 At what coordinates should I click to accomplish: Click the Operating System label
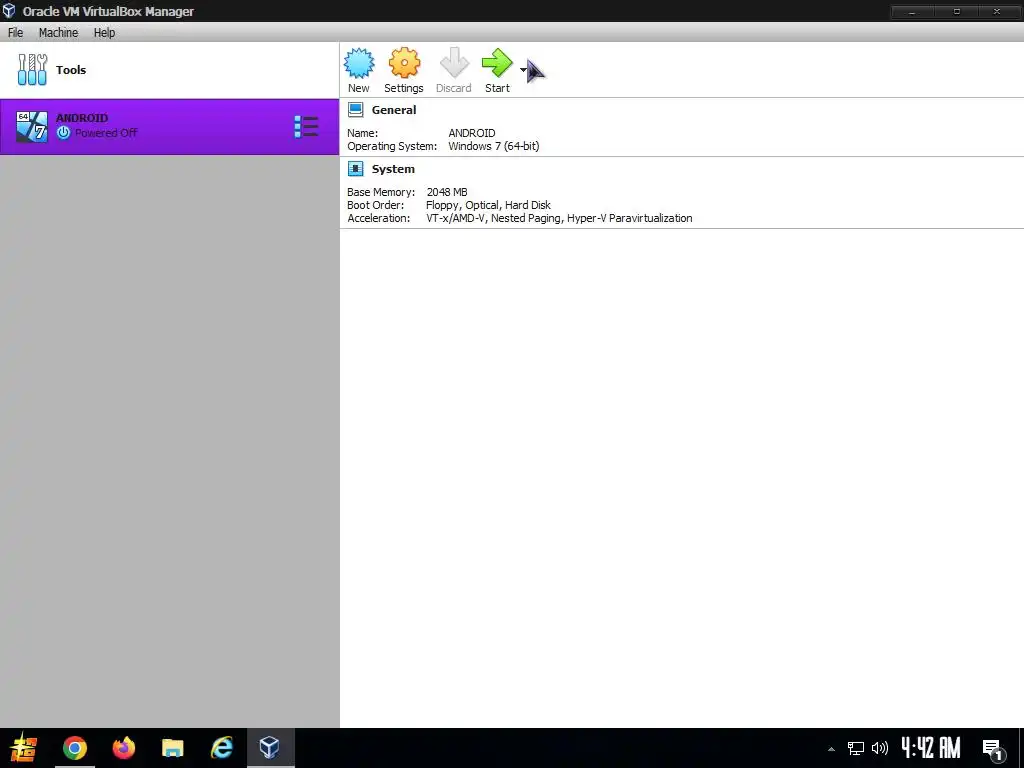[392, 146]
